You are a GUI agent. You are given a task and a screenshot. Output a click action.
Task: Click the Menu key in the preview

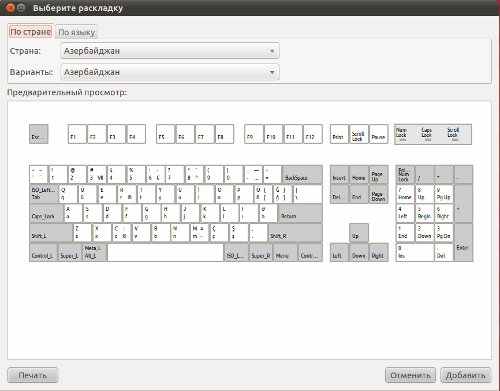pyautogui.click(x=285, y=252)
